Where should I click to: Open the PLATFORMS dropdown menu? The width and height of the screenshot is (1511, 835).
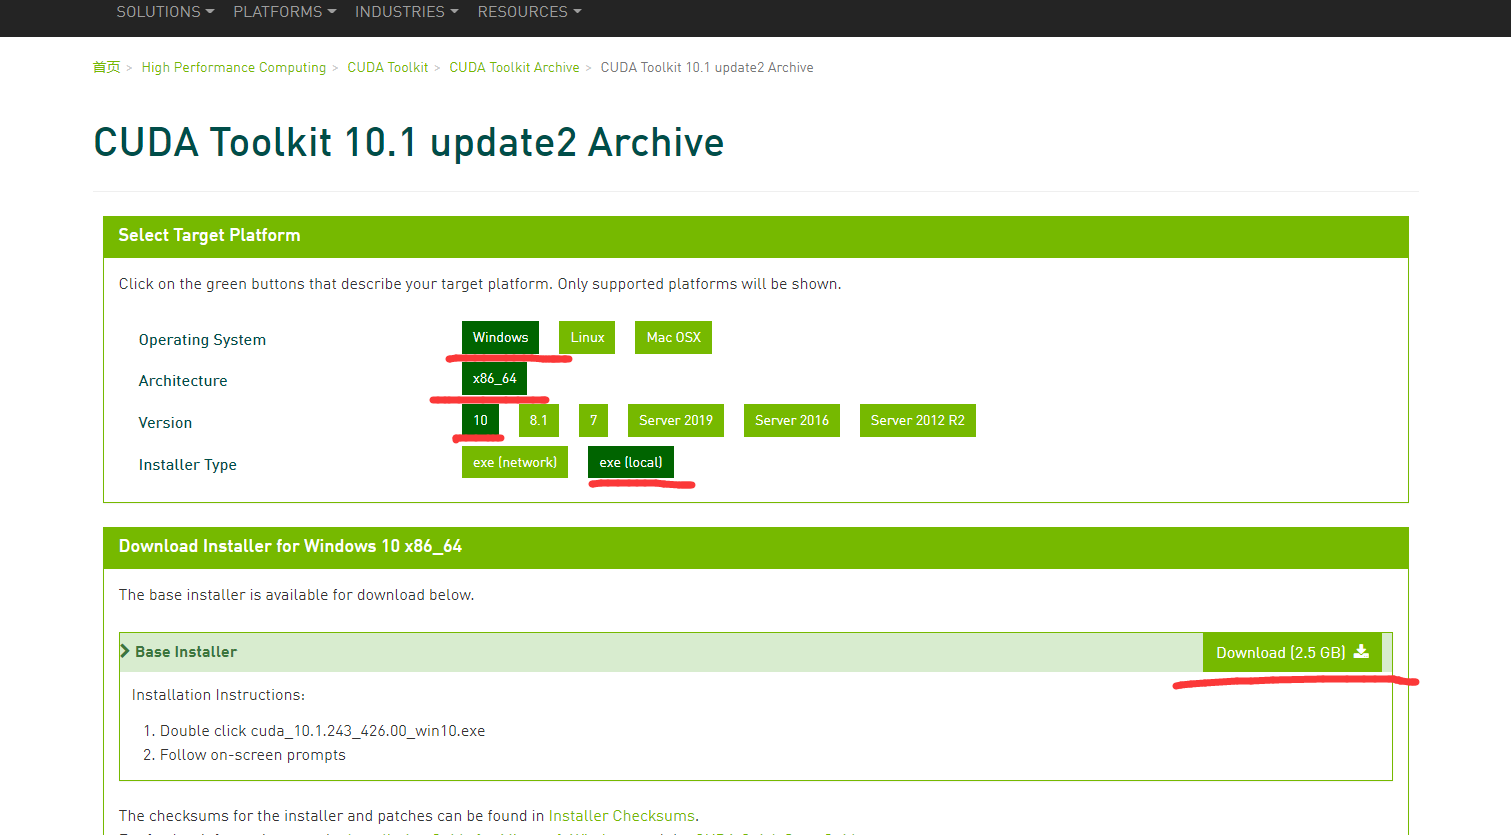(x=284, y=12)
